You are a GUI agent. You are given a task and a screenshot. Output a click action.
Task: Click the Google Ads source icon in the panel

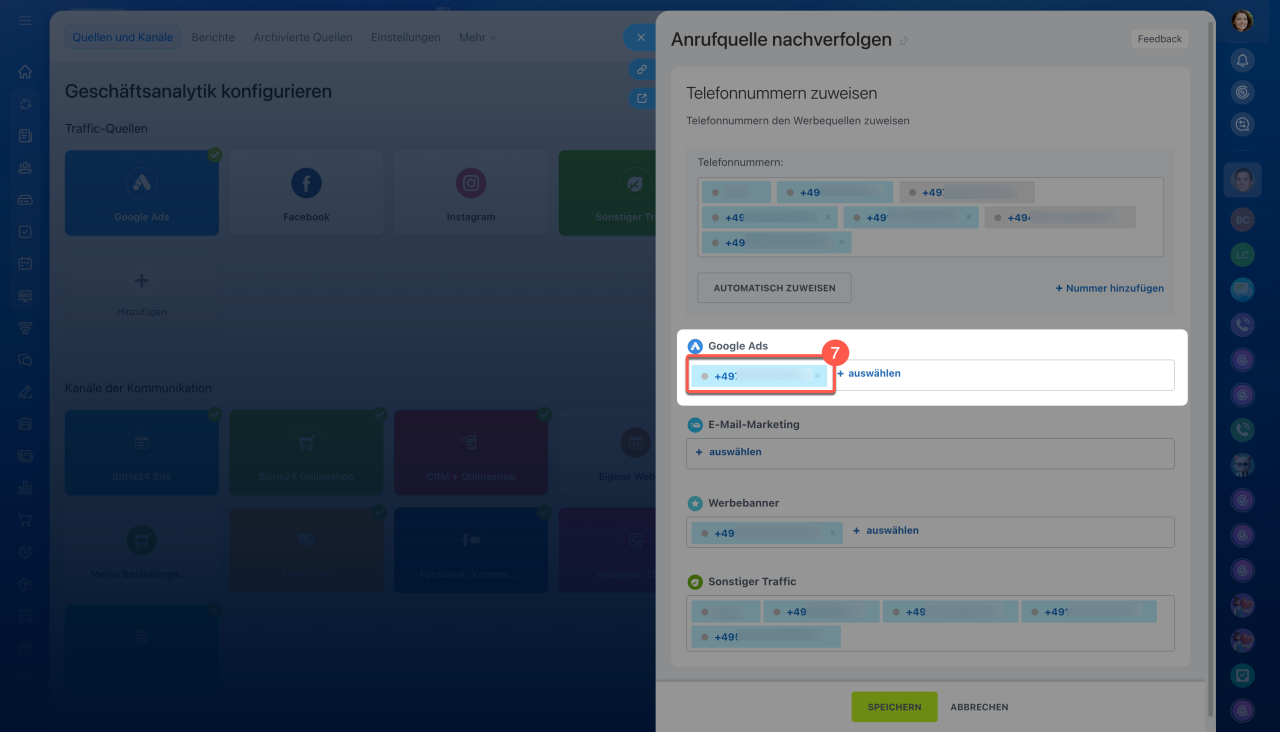[x=695, y=346]
